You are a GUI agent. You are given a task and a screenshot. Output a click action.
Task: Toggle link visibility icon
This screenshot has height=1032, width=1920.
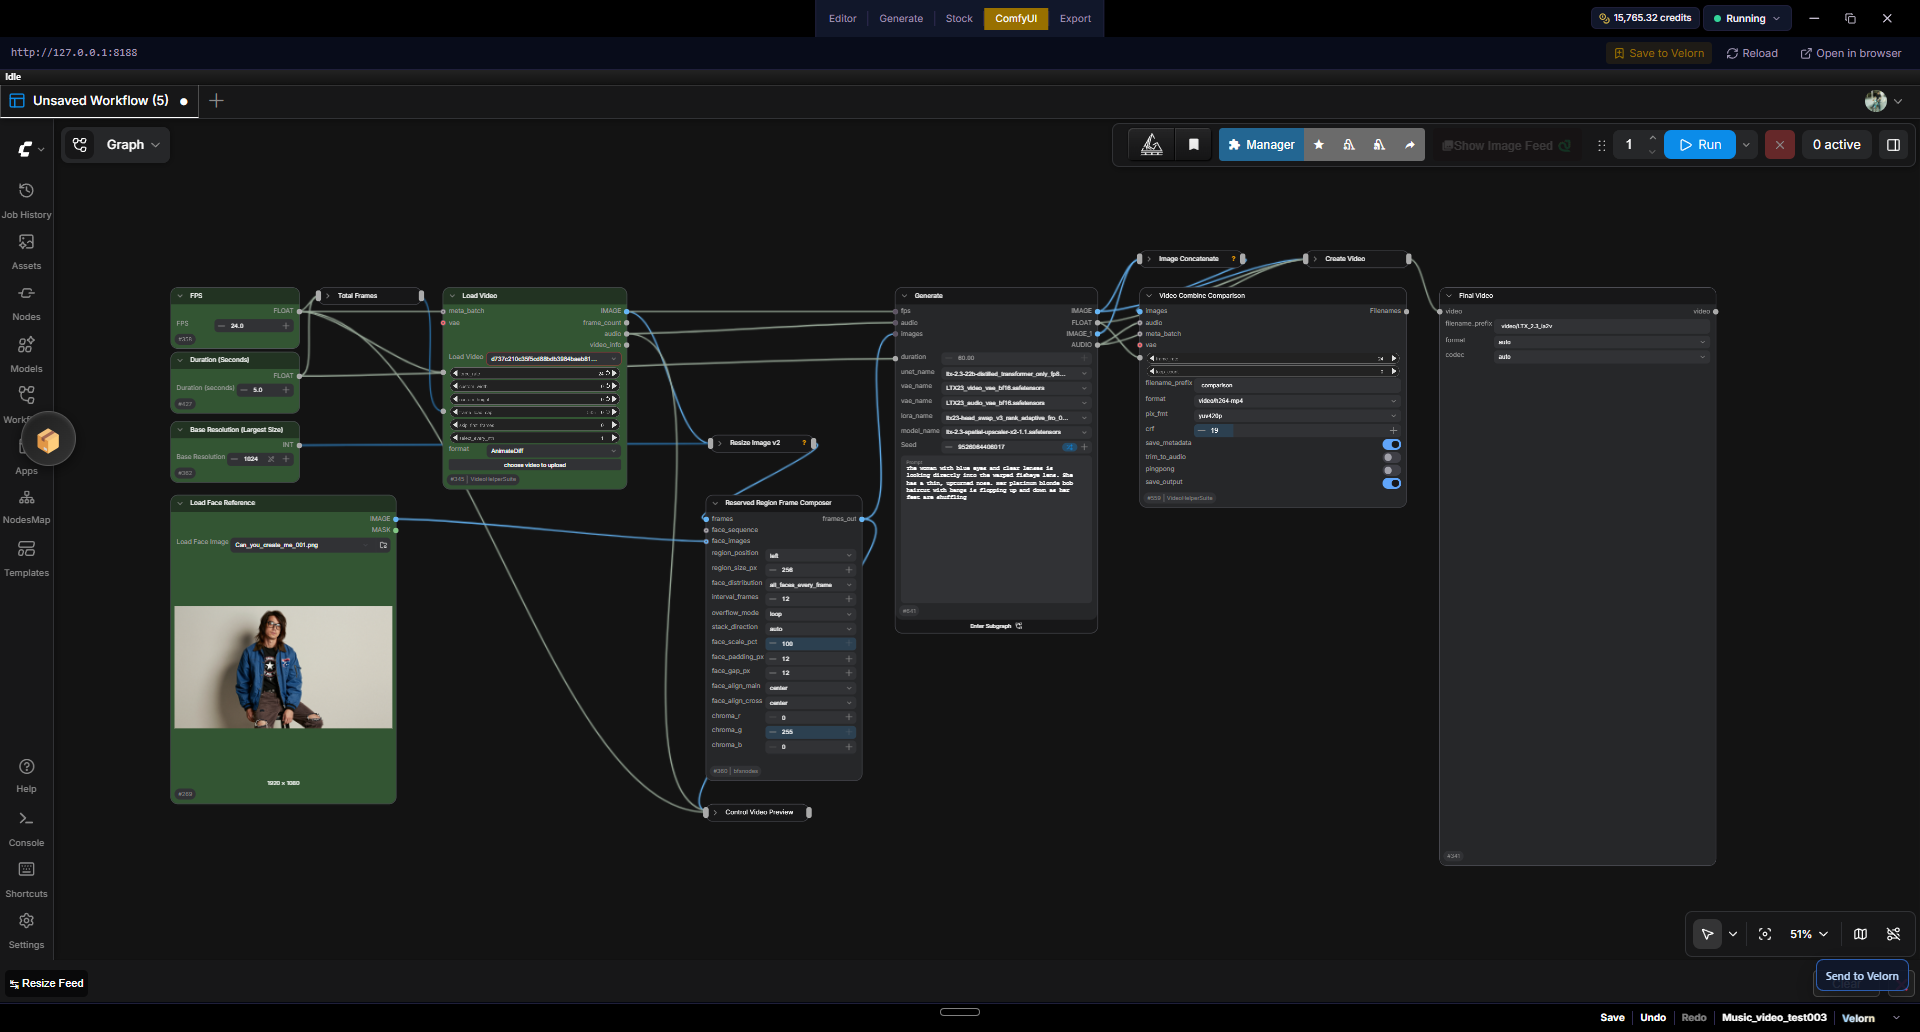point(1893,934)
